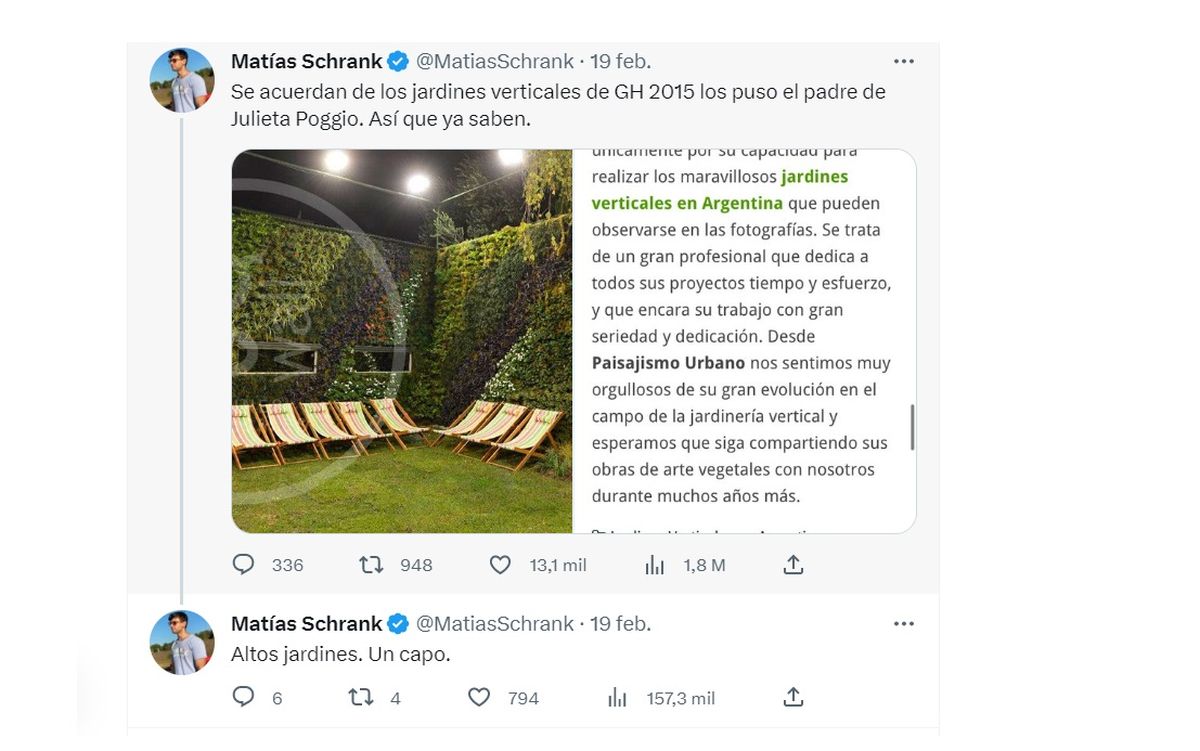Open Matías Schrank profile from first tweet name
1200x751 pixels.
pos(306,62)
